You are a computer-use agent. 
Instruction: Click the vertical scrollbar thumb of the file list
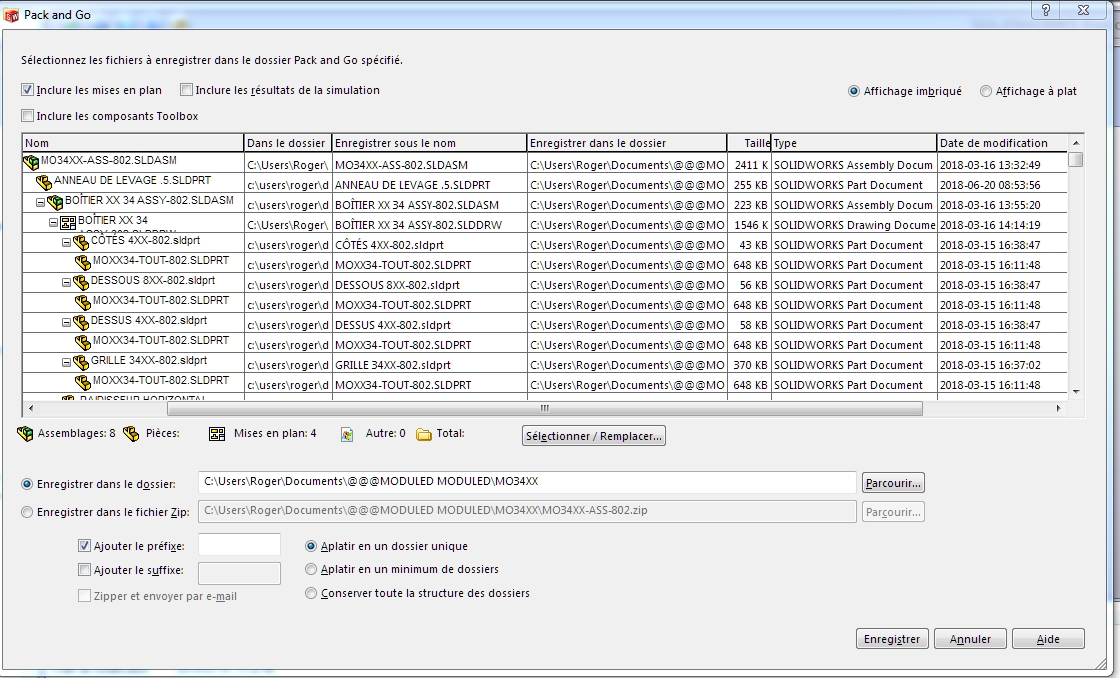1076,159
